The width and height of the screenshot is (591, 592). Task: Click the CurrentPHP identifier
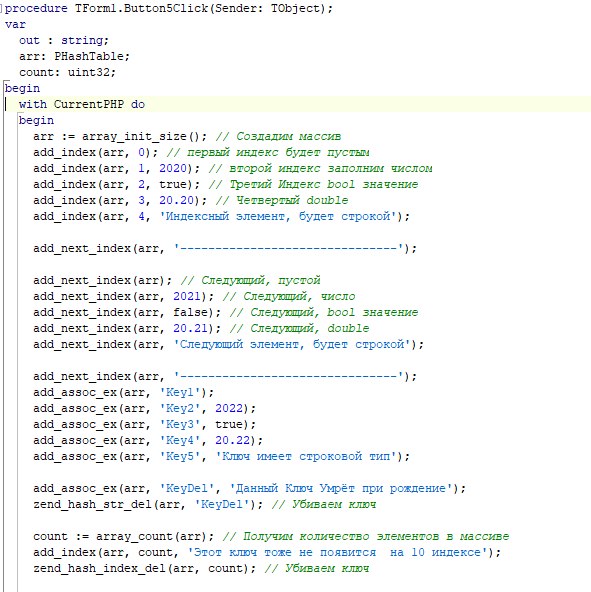pos(89,104)
